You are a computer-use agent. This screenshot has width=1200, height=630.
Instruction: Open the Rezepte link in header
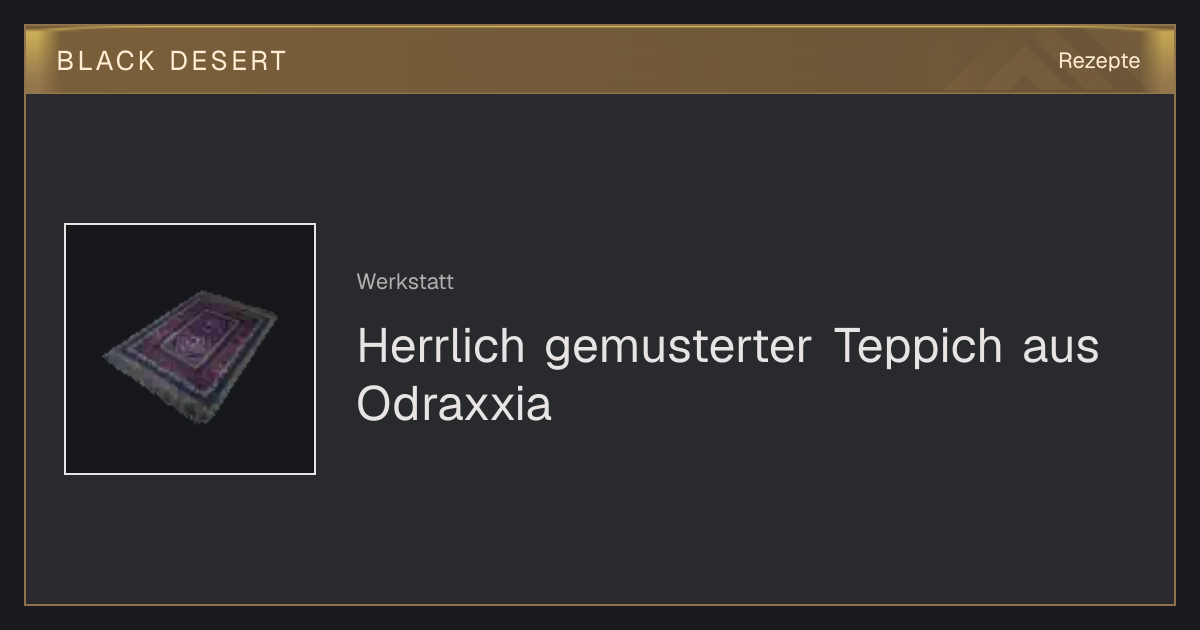click(x=1099, y=60)
